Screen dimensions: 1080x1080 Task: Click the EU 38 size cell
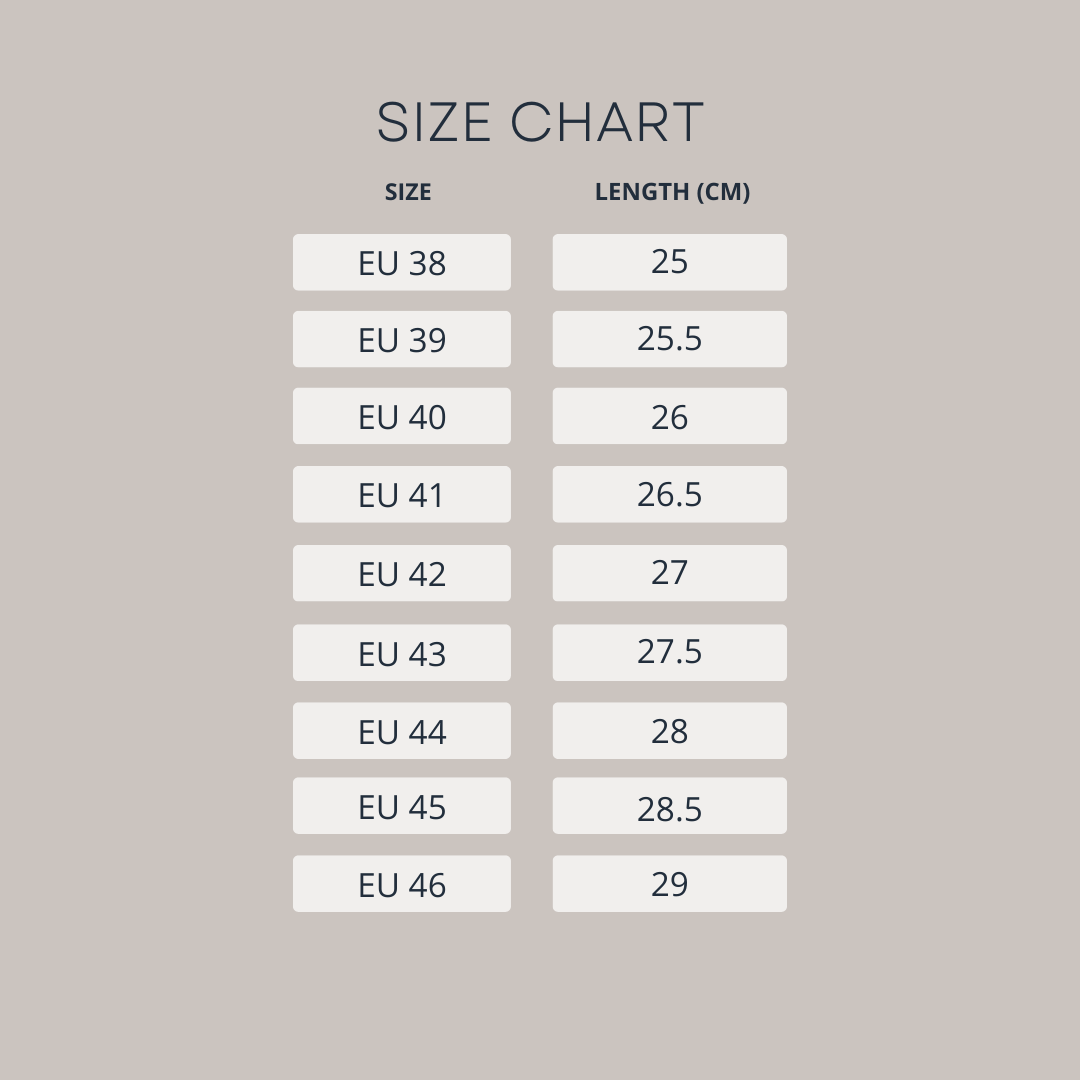[x=401, y=262]
